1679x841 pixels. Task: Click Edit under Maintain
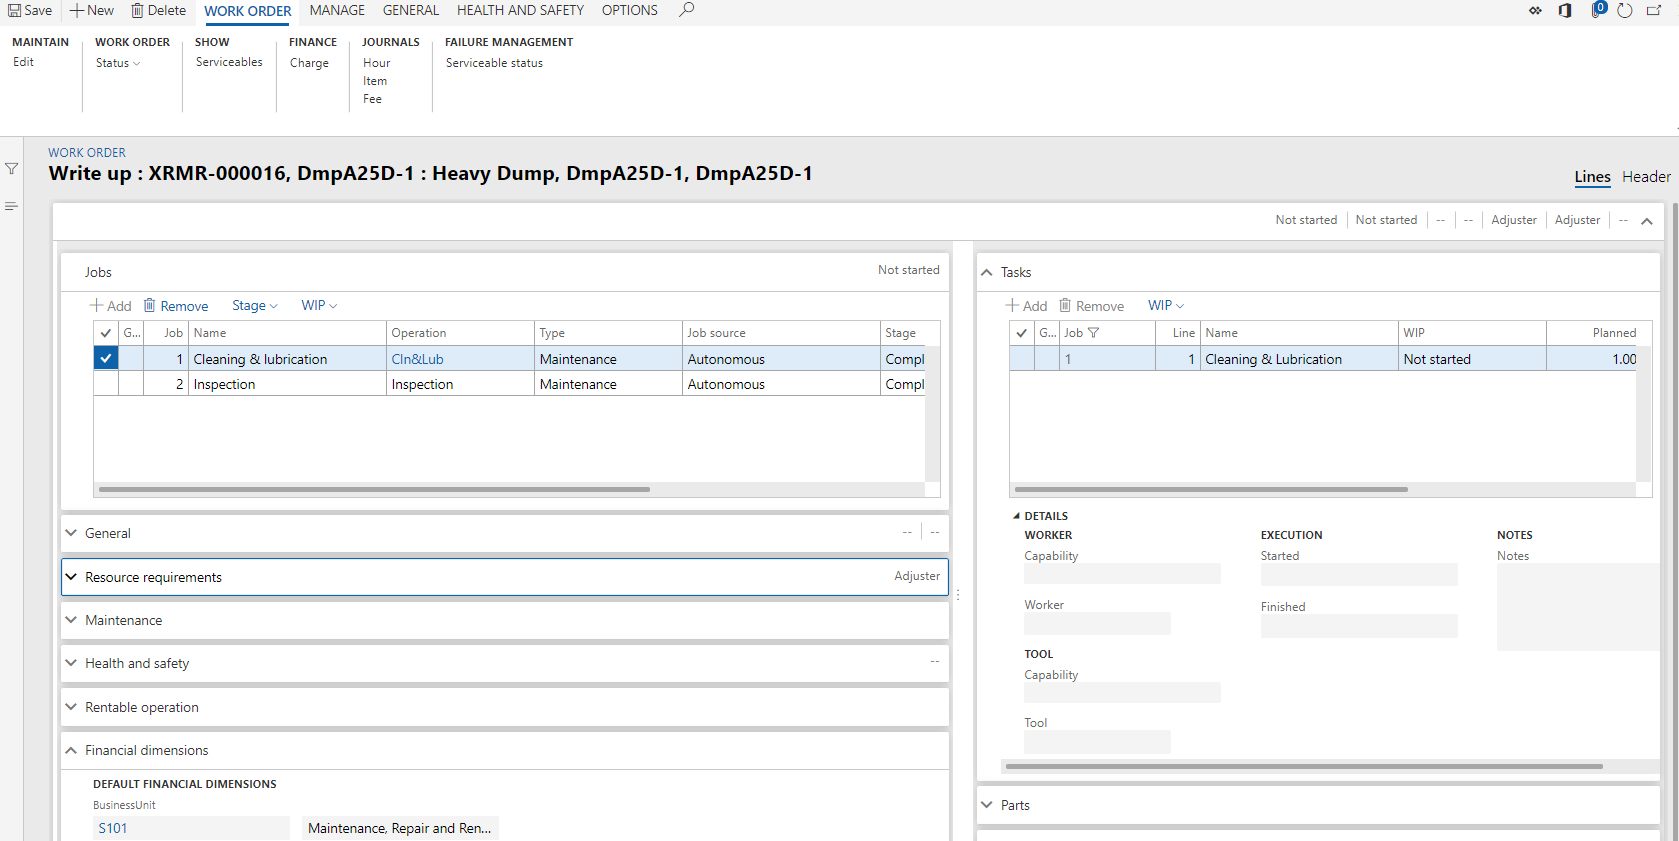coord(23,62)
